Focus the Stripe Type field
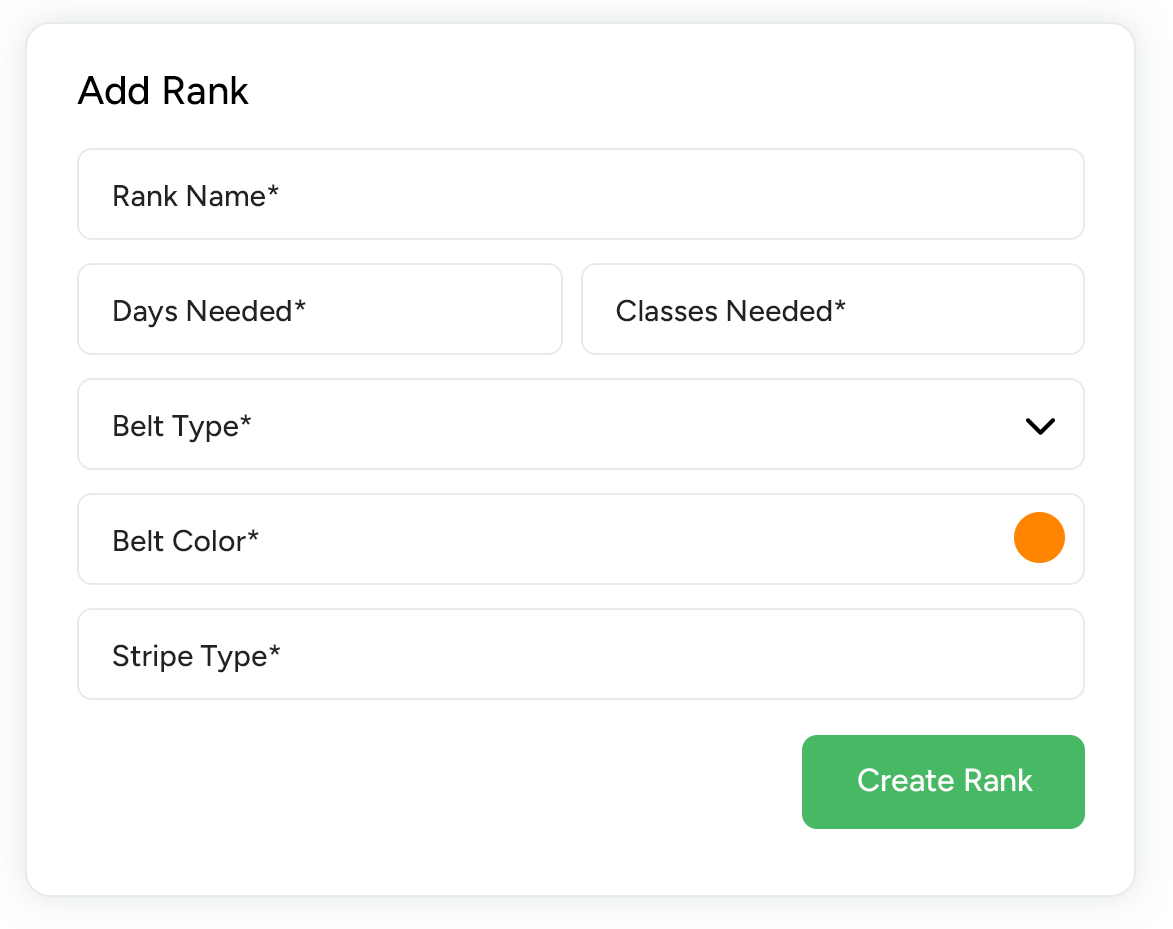Viewport: 1173px width, 929px height. (x=580, y=655)
